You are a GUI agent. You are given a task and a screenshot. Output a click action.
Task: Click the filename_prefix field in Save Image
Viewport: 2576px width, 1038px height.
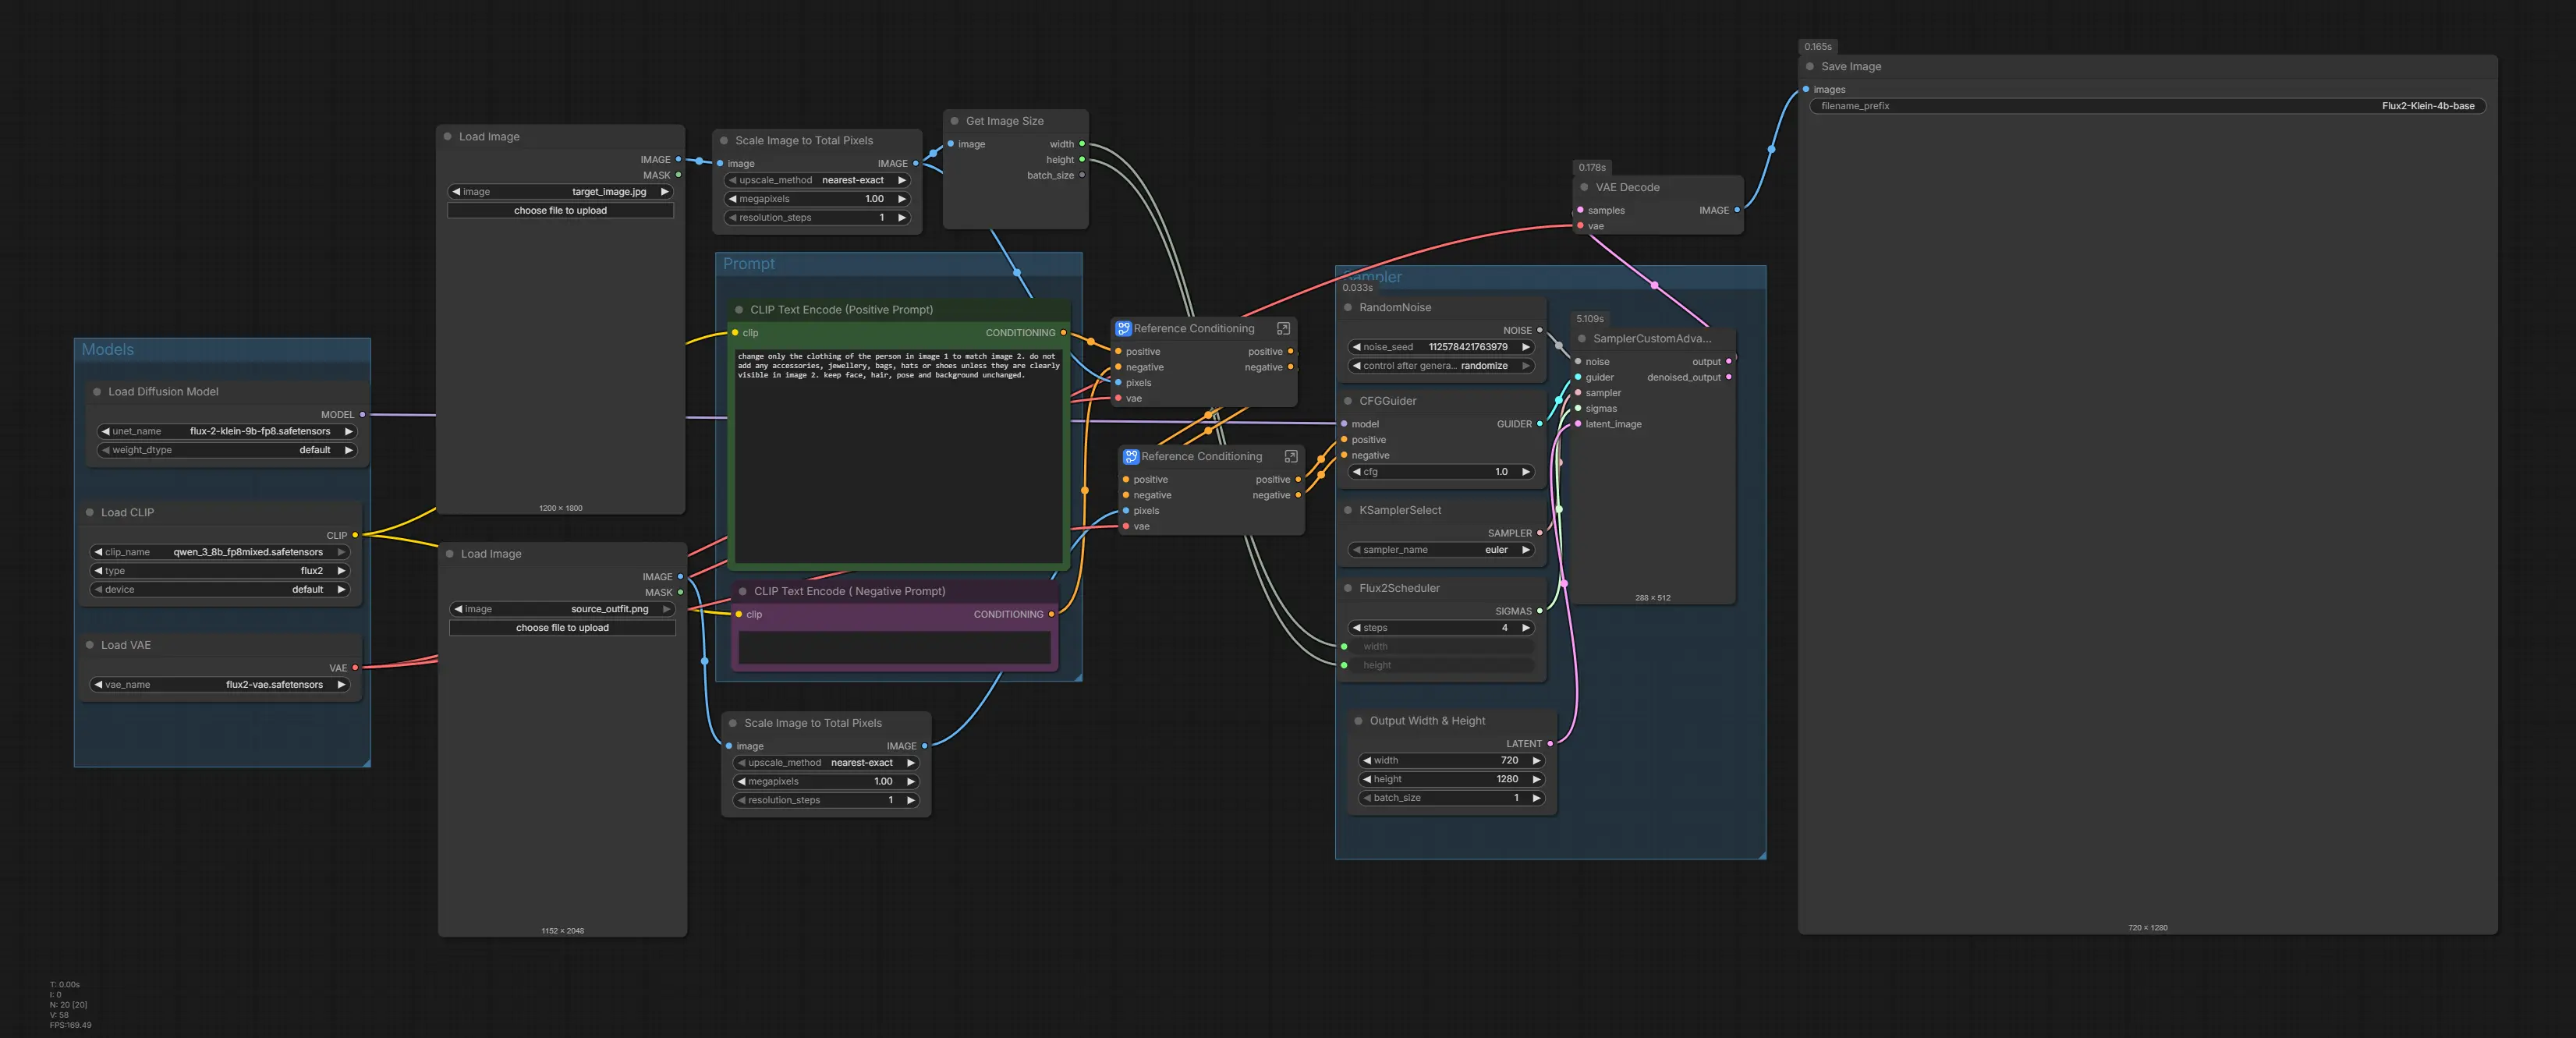click(2147, 106)
